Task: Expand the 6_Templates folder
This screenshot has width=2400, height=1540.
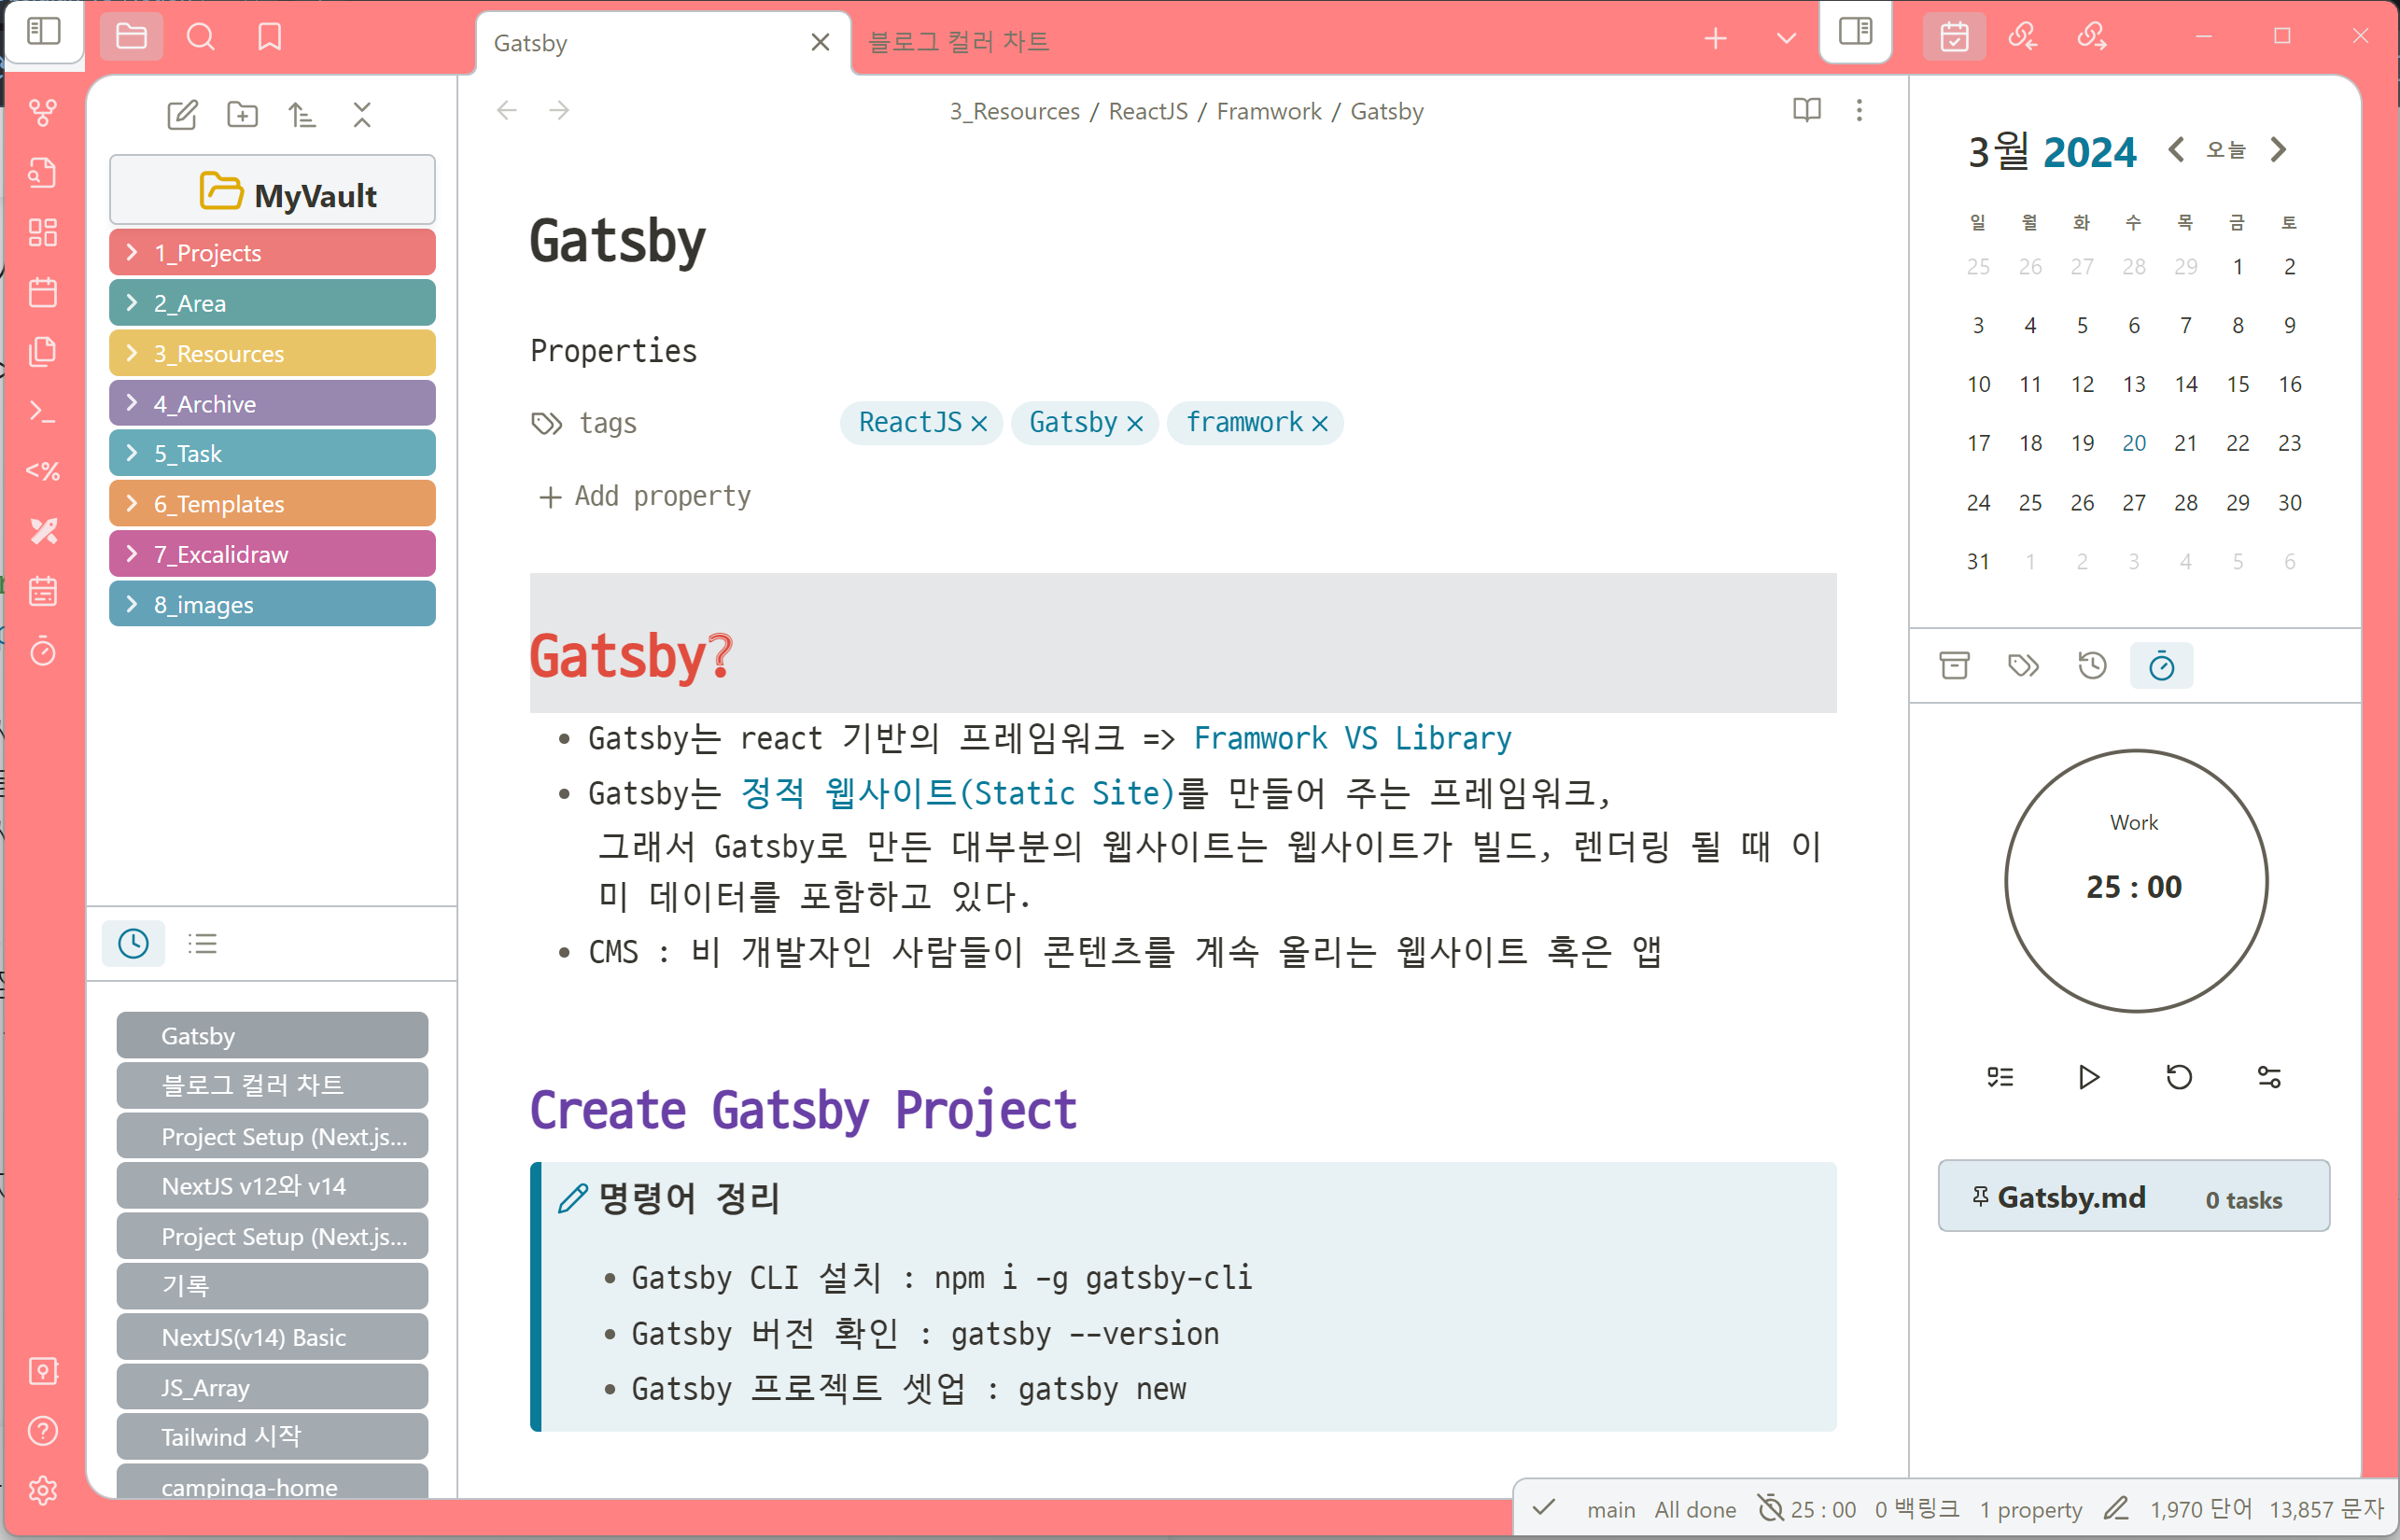Action: click(272, 504)
